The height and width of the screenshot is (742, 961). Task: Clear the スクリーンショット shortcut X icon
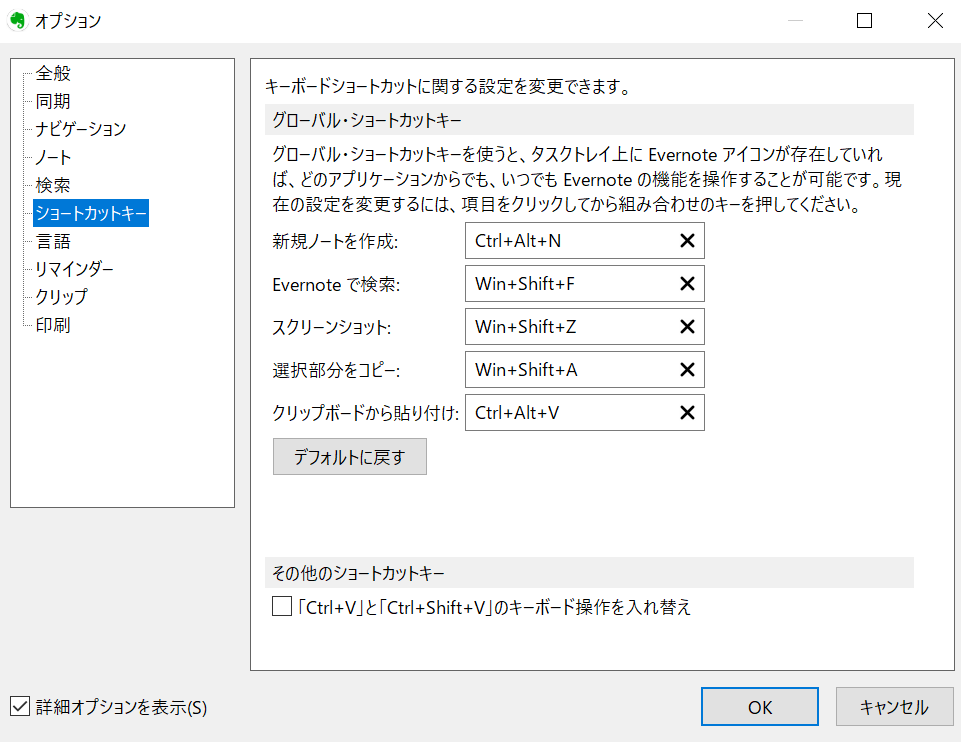pos(687,327)
